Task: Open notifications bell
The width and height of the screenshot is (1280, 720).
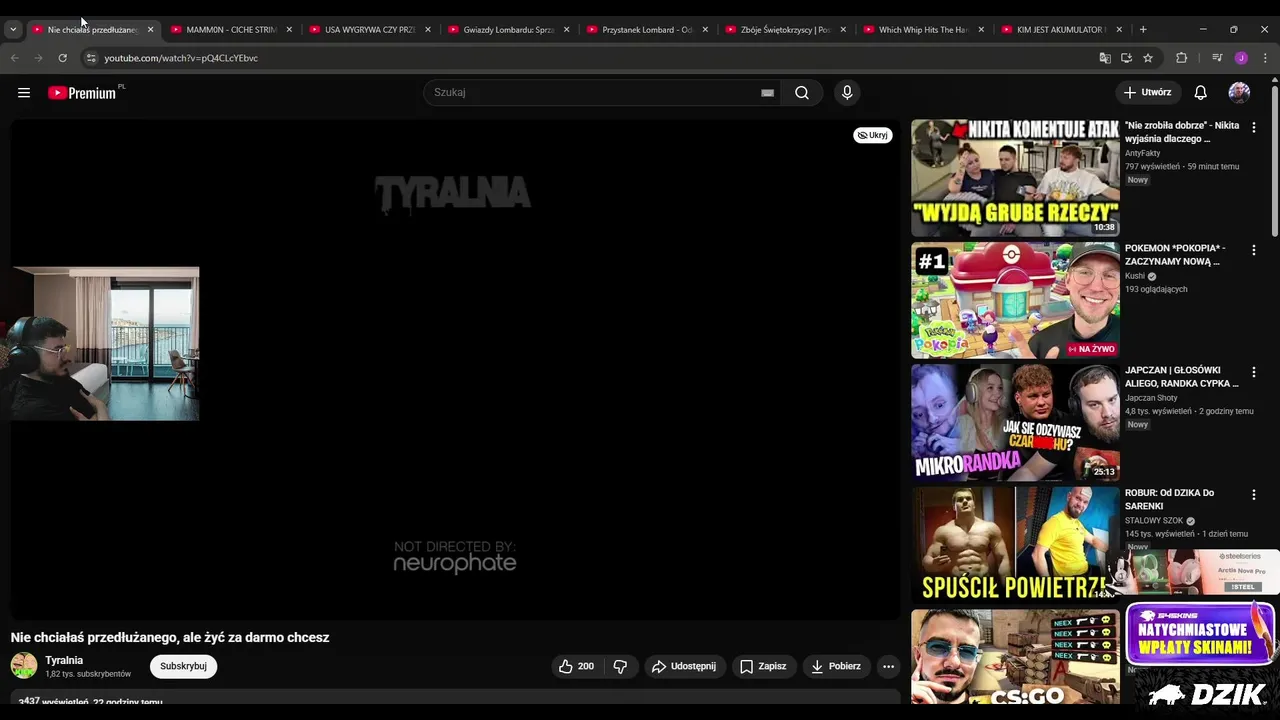Action: click(1200, 93)
